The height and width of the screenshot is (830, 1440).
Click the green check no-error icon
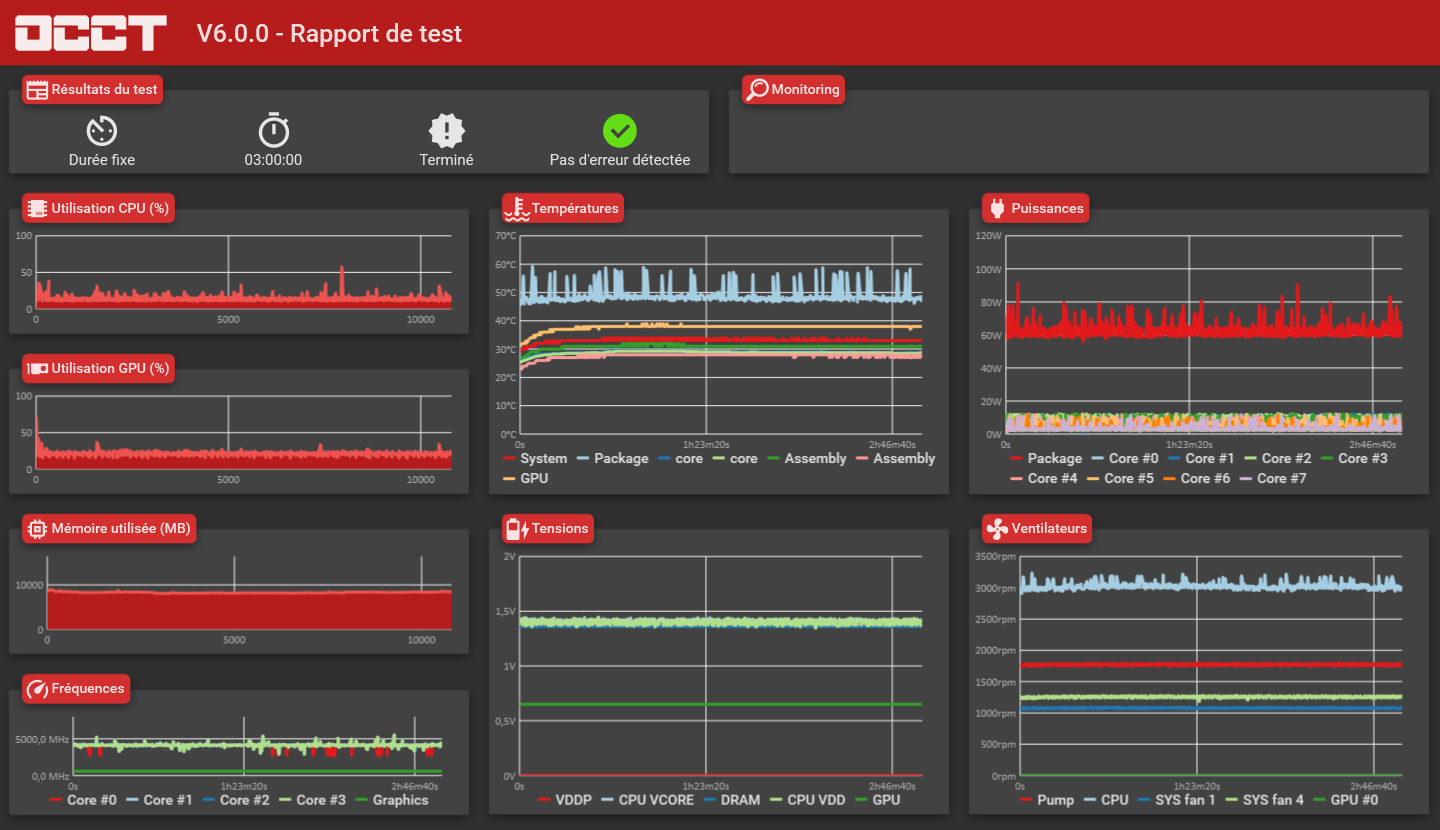pos(620,130)
